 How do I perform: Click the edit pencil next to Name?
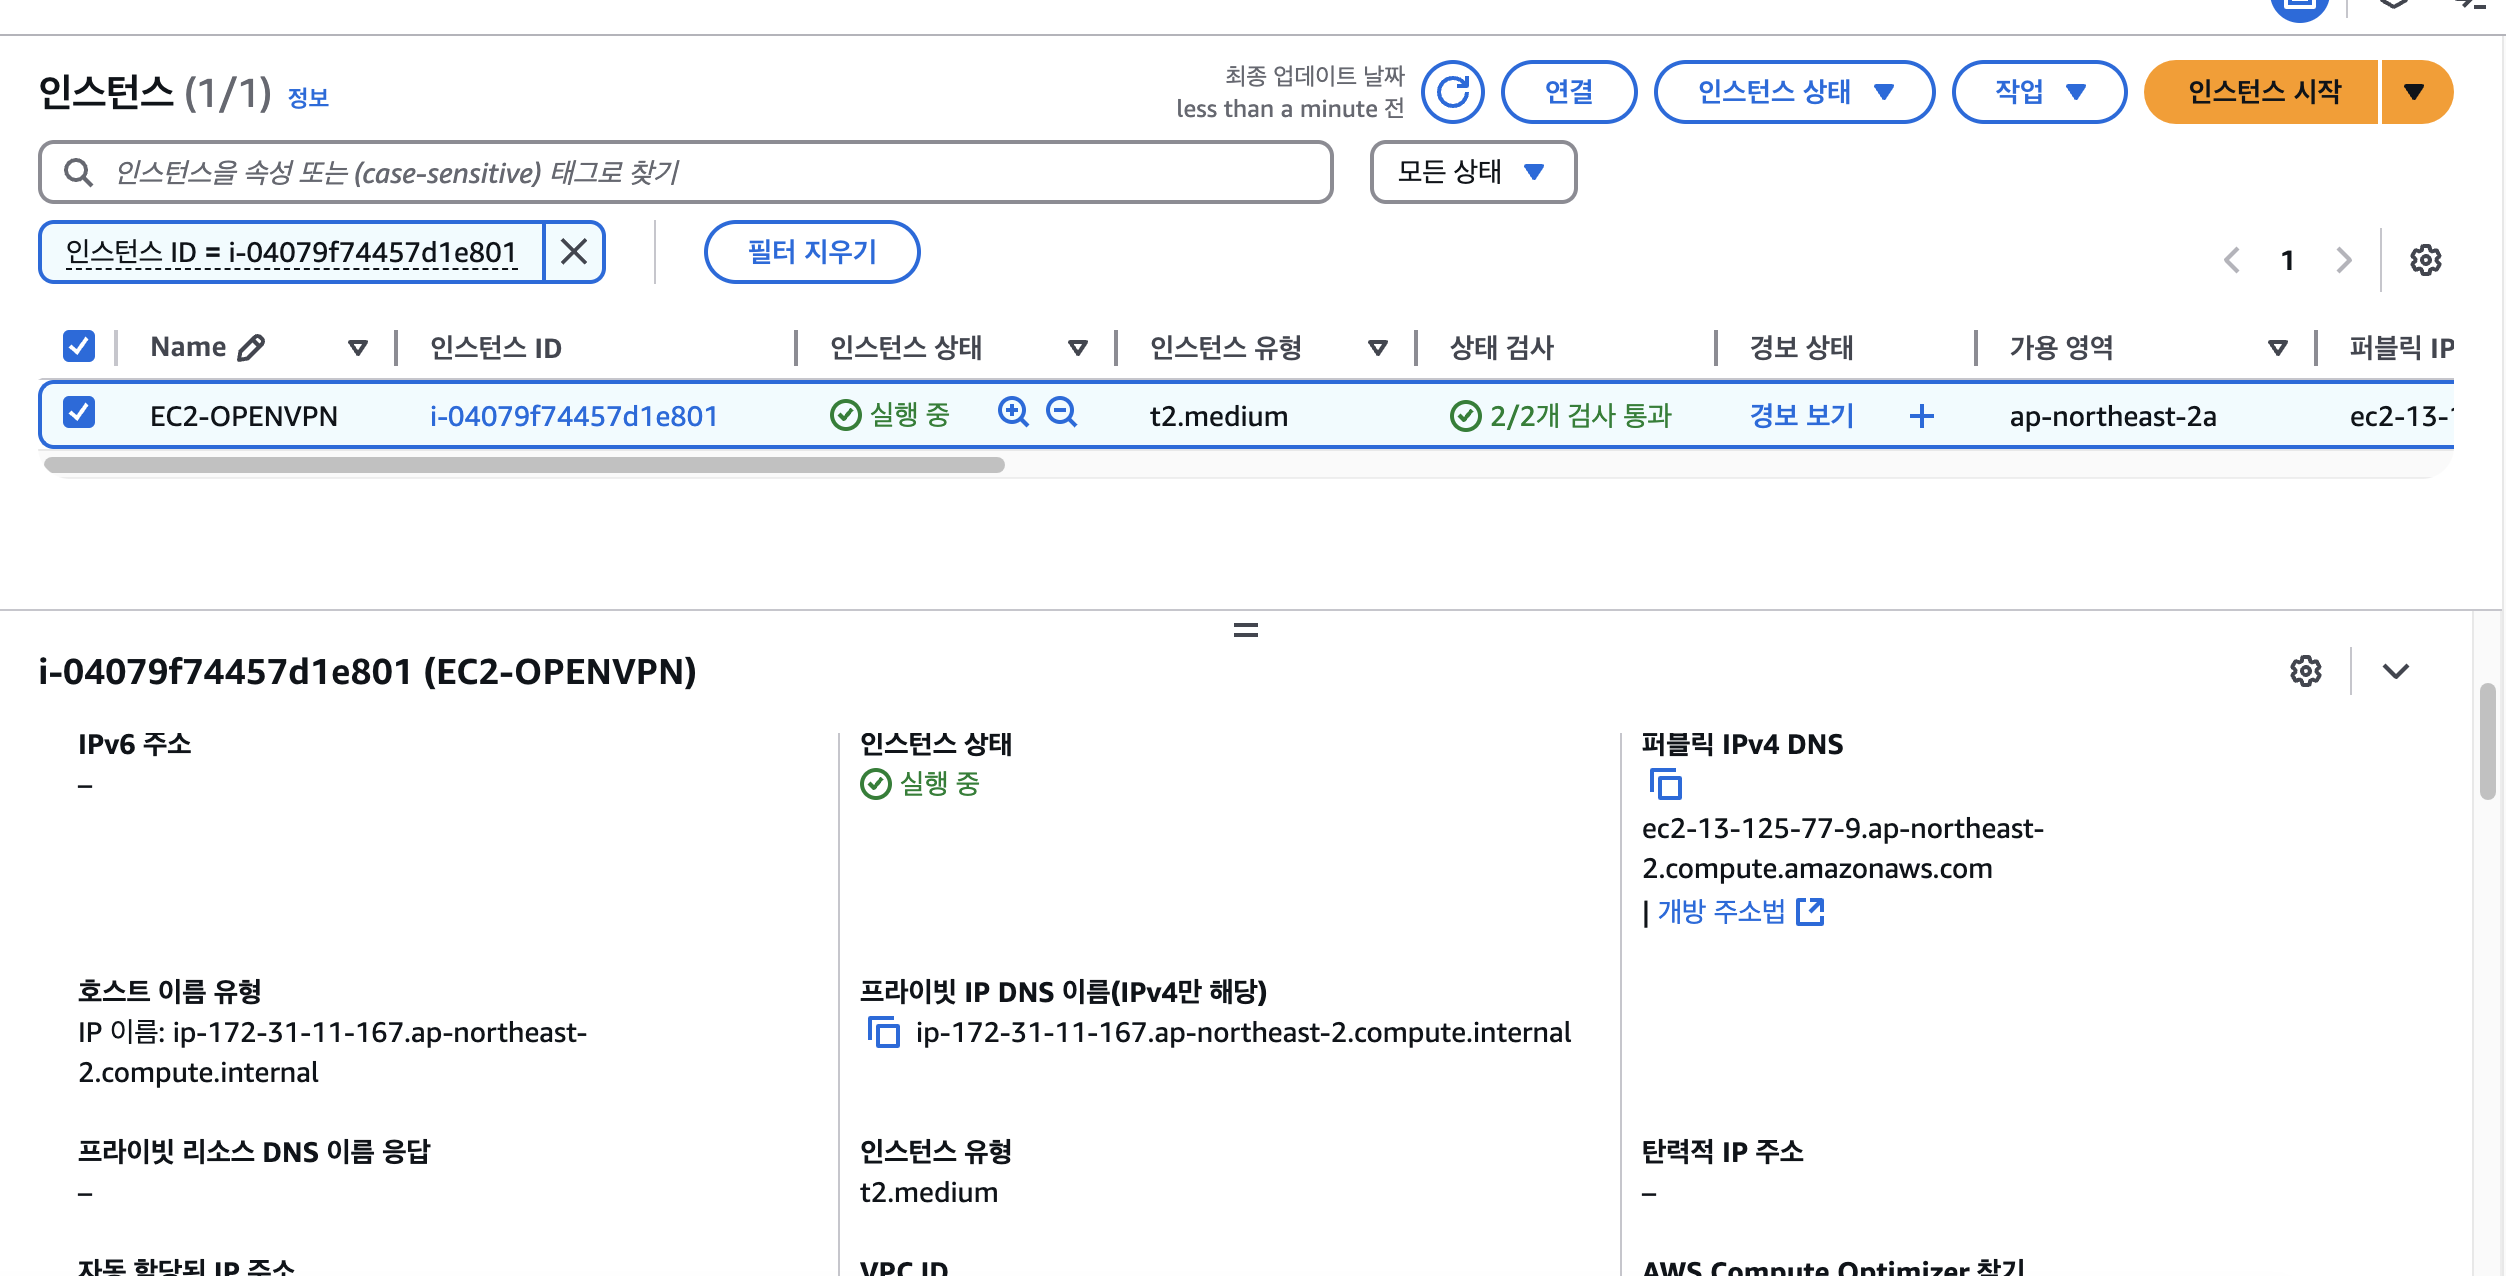(252, 347)
